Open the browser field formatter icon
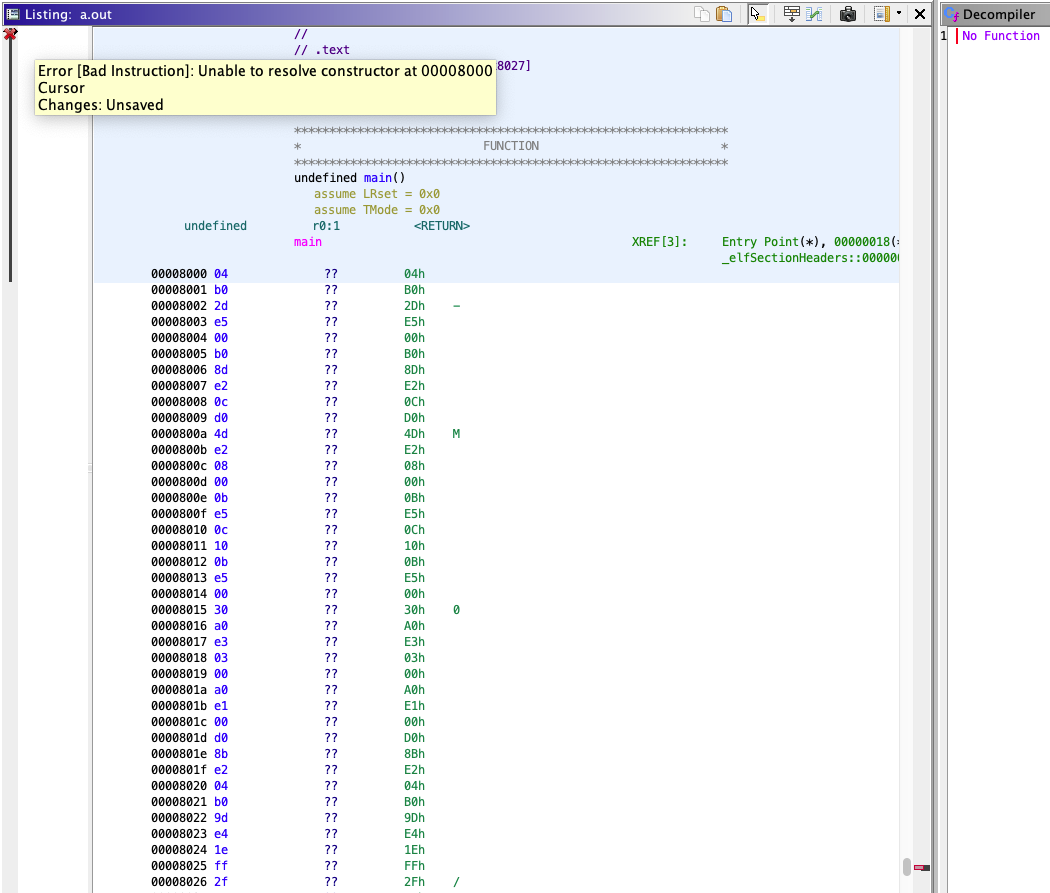Viewport: 1050px width, 893px height. click(x=792, y=14)
